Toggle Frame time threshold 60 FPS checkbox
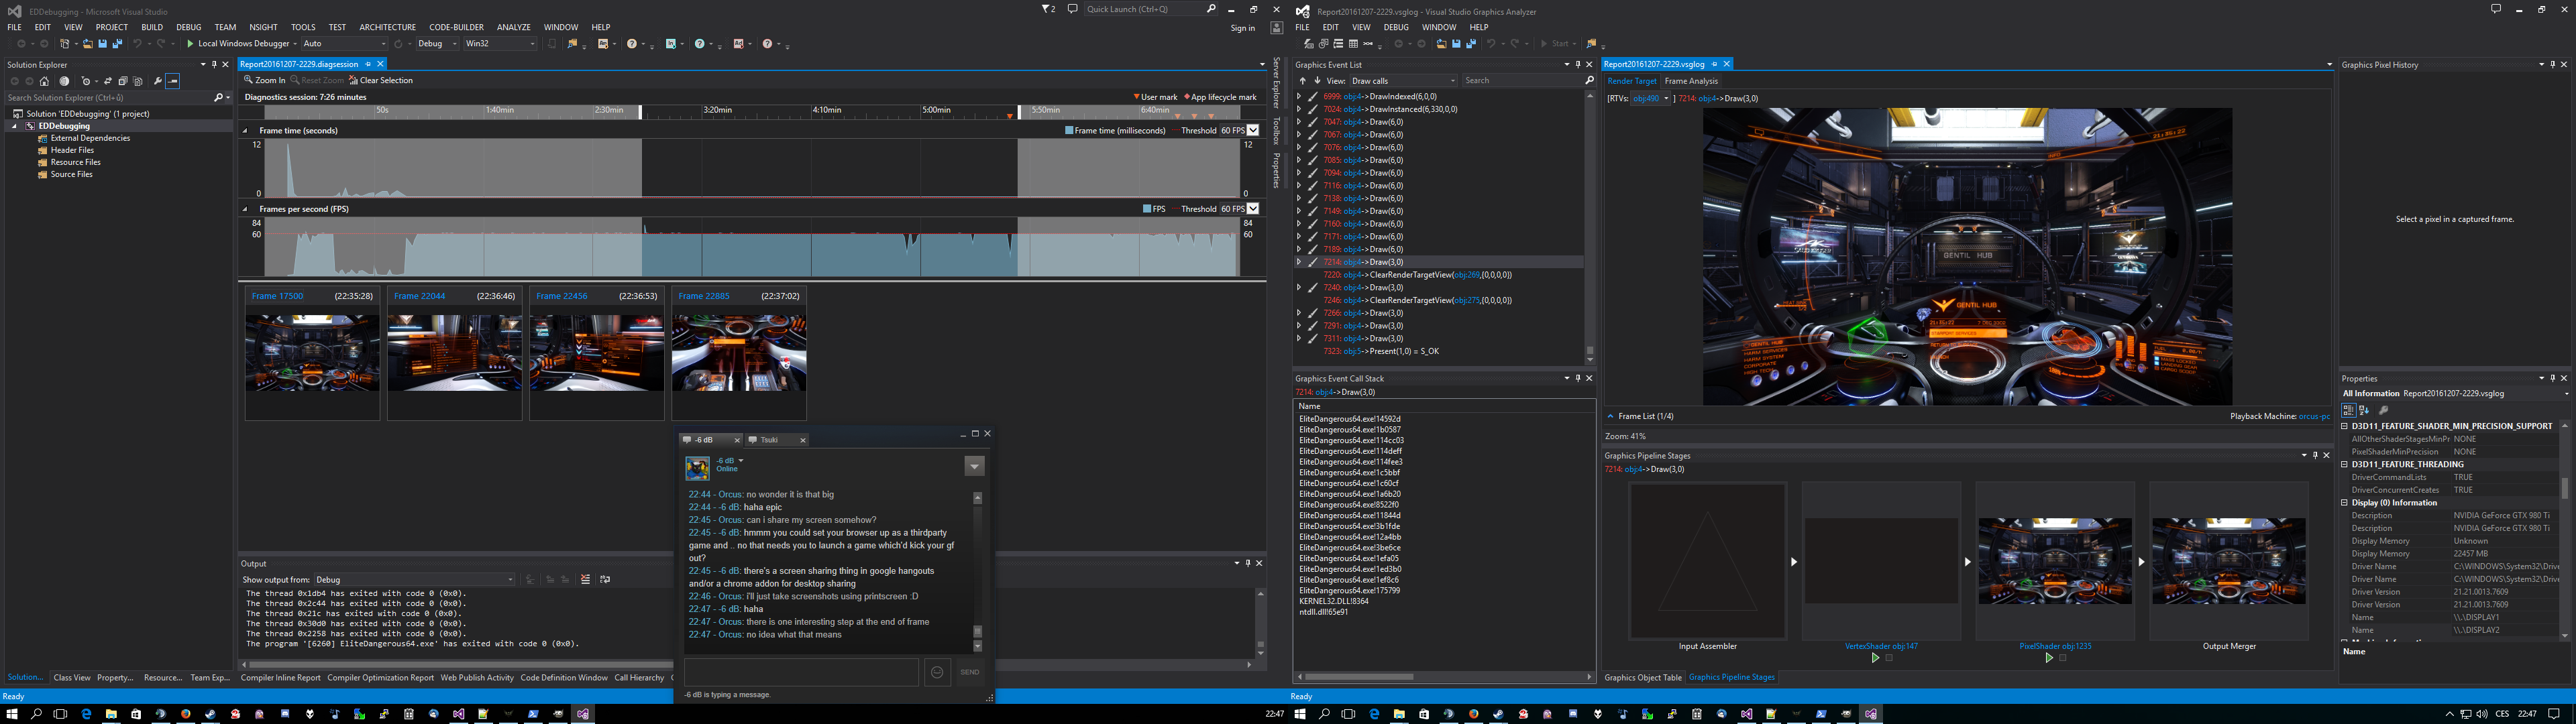Image resolution: width=2576 pixels, height=724 pixels. (1253, 130)
